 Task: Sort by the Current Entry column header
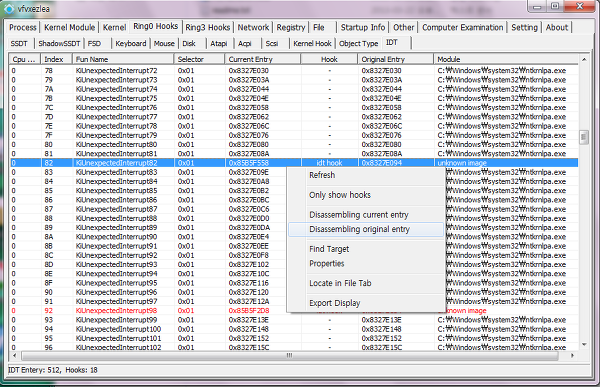pos(263,59)
